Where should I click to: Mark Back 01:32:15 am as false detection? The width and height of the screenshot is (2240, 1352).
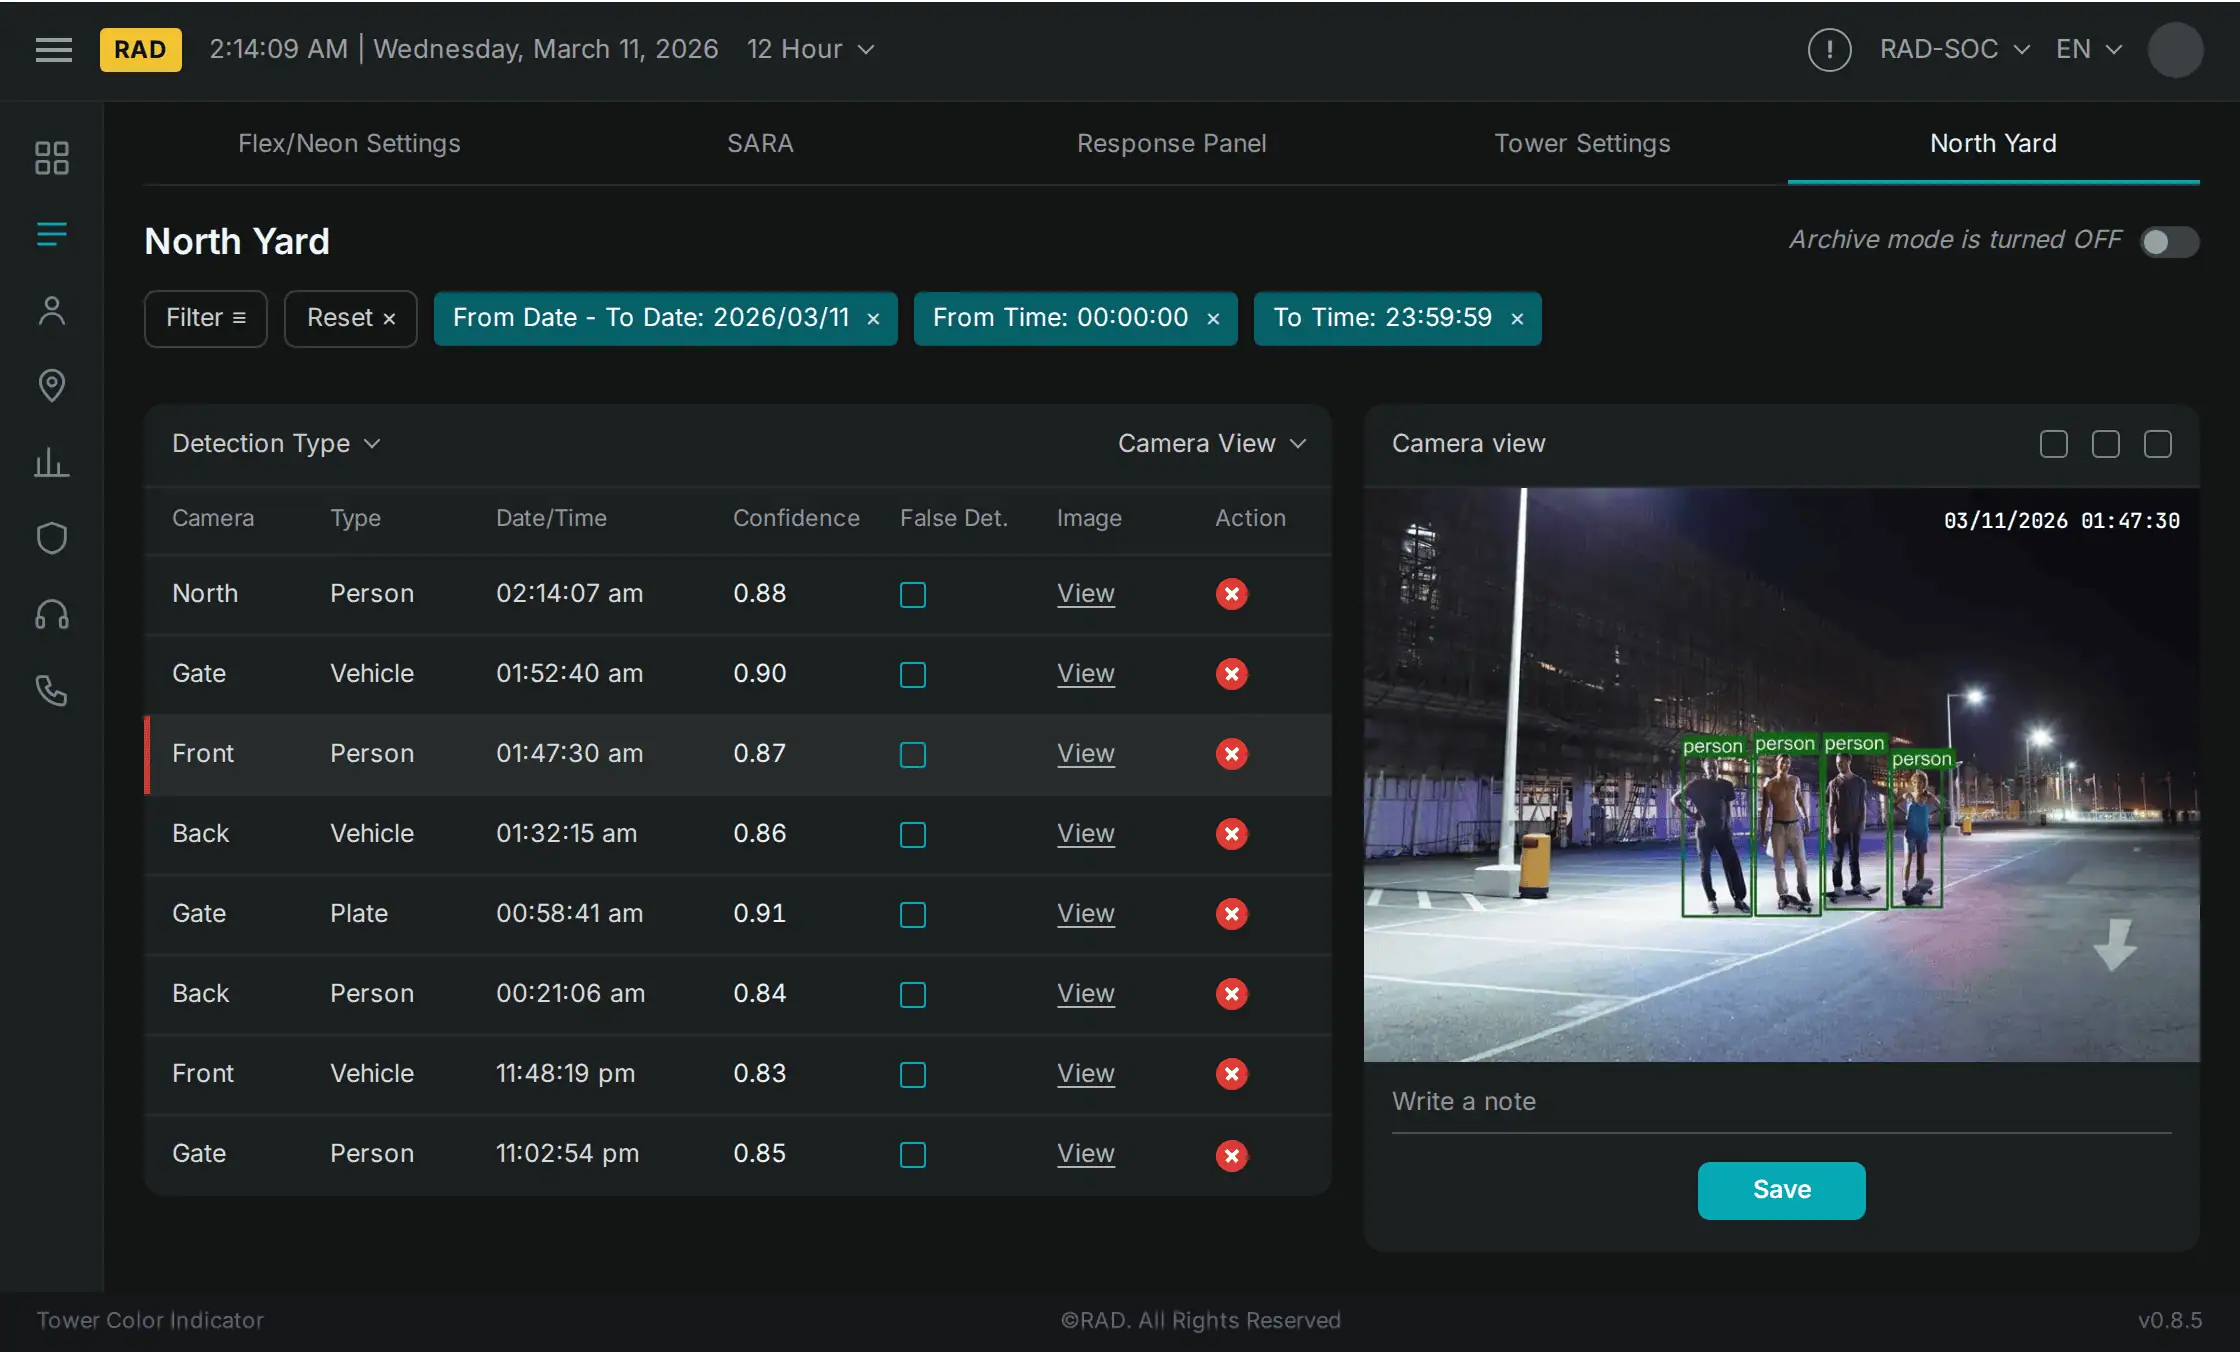tap(913, 835)
